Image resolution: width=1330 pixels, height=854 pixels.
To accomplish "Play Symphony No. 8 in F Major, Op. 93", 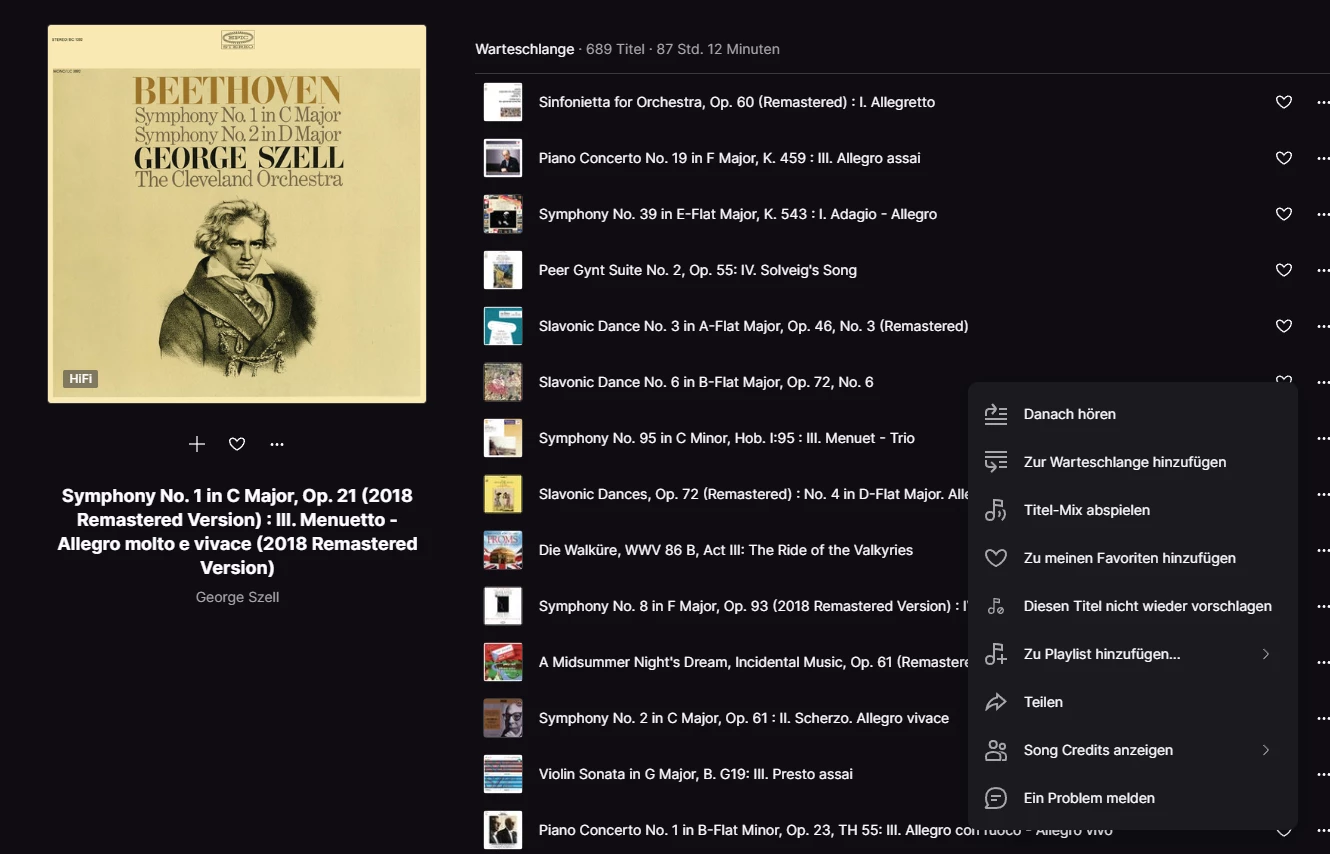I will [753, 606].
